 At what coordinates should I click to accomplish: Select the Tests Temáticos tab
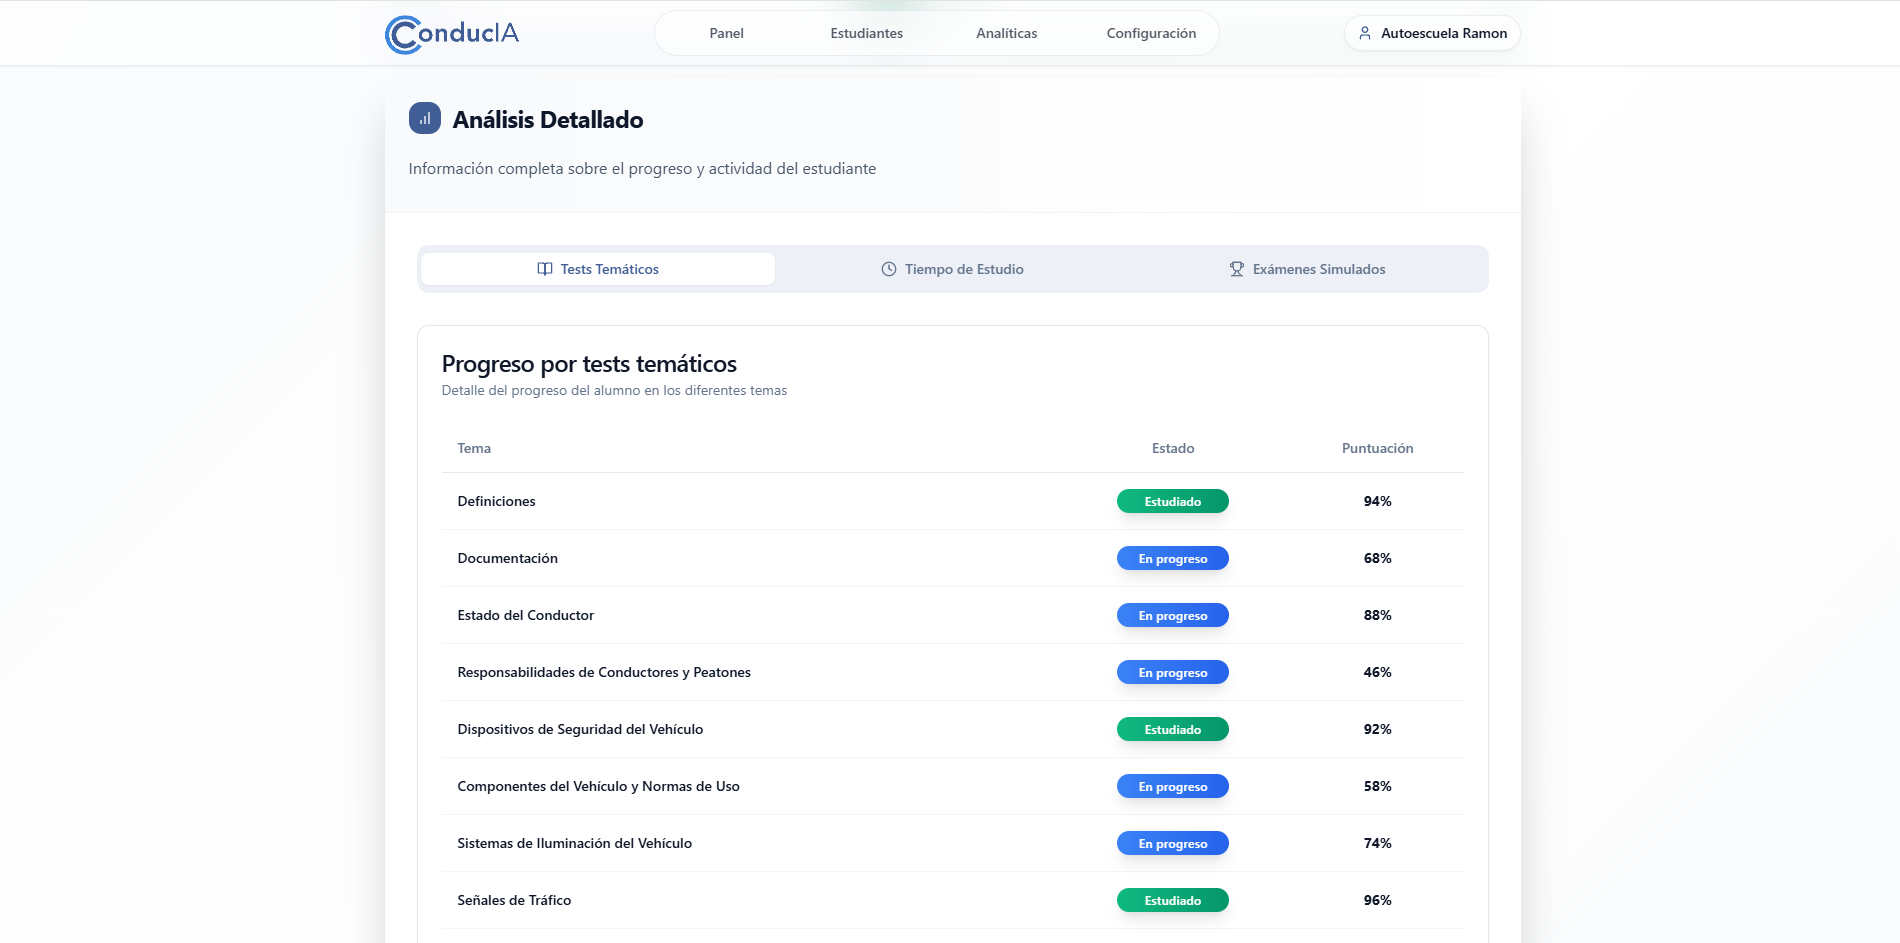tap(598, 269)
